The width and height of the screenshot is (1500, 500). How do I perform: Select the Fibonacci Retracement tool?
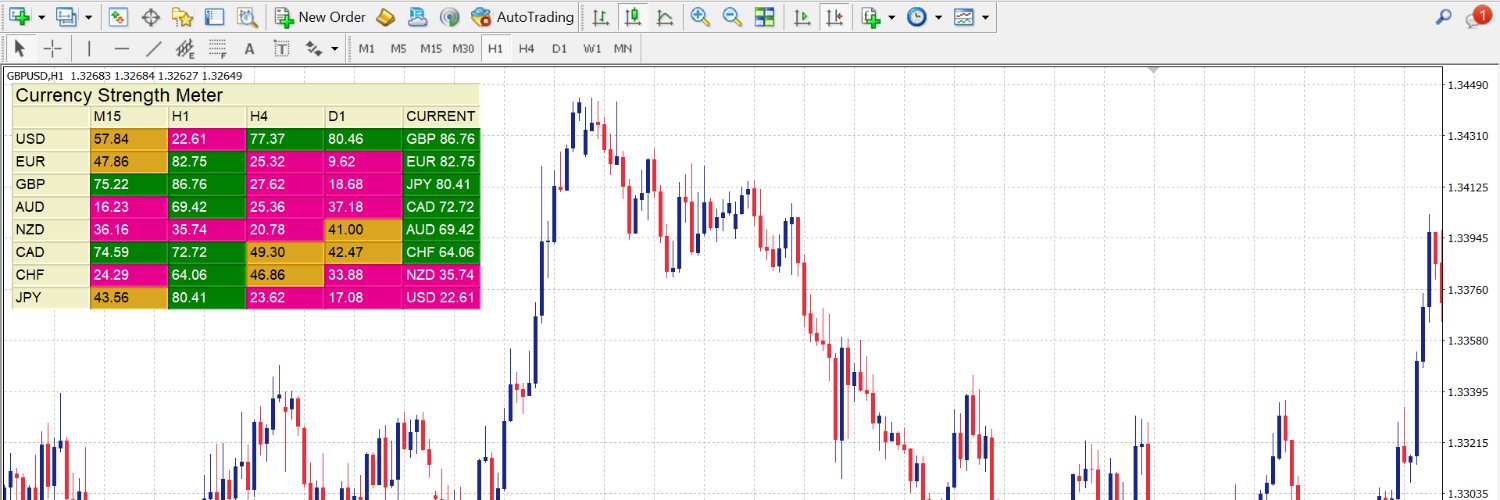[x=218, y=48]
